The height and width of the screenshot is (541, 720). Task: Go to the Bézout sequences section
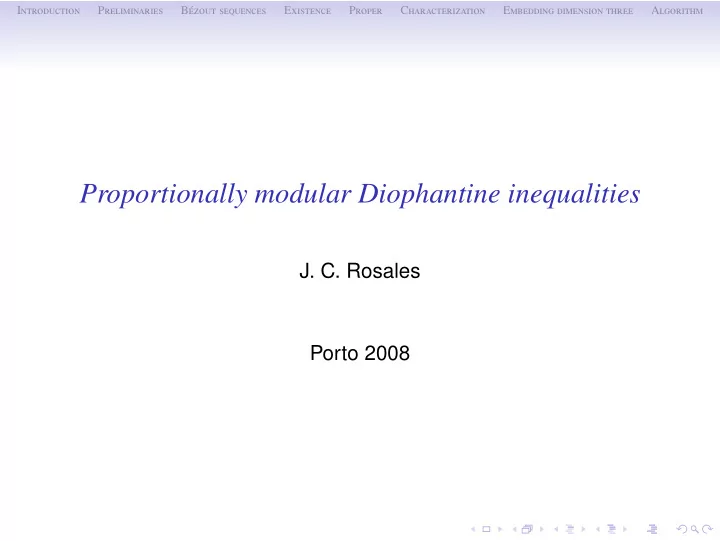point(223,11)
